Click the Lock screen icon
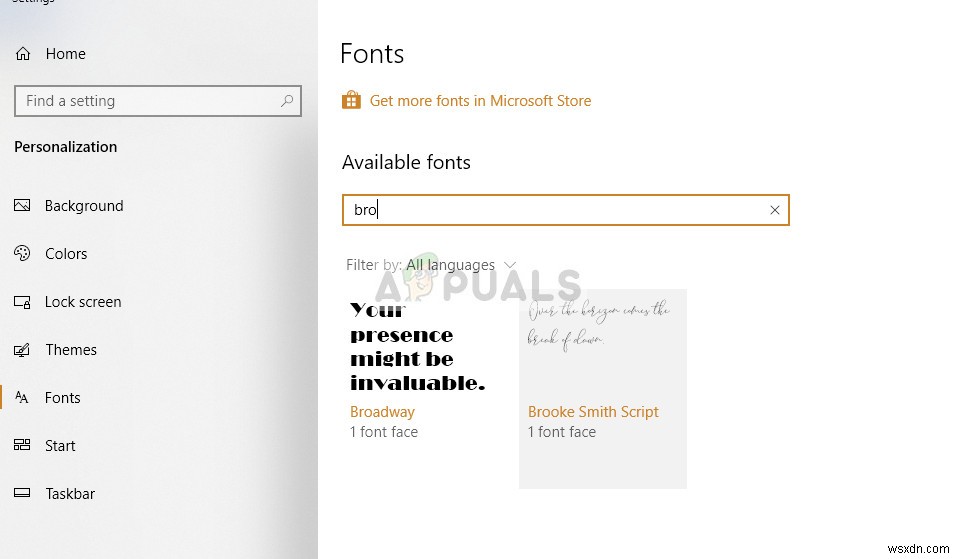The image size is (961, 559). click(x=22, y=302)
